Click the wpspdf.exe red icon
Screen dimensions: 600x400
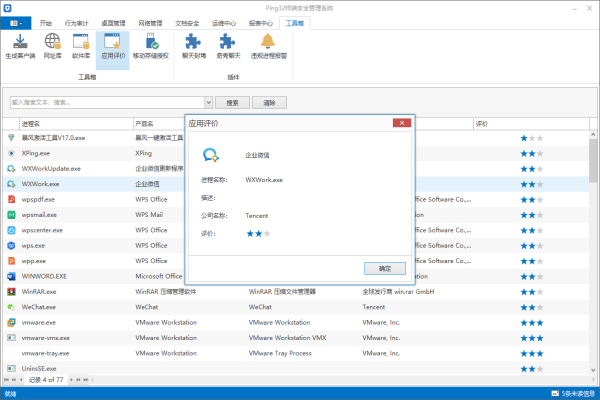pyautogui.click(x=11, y=199)
